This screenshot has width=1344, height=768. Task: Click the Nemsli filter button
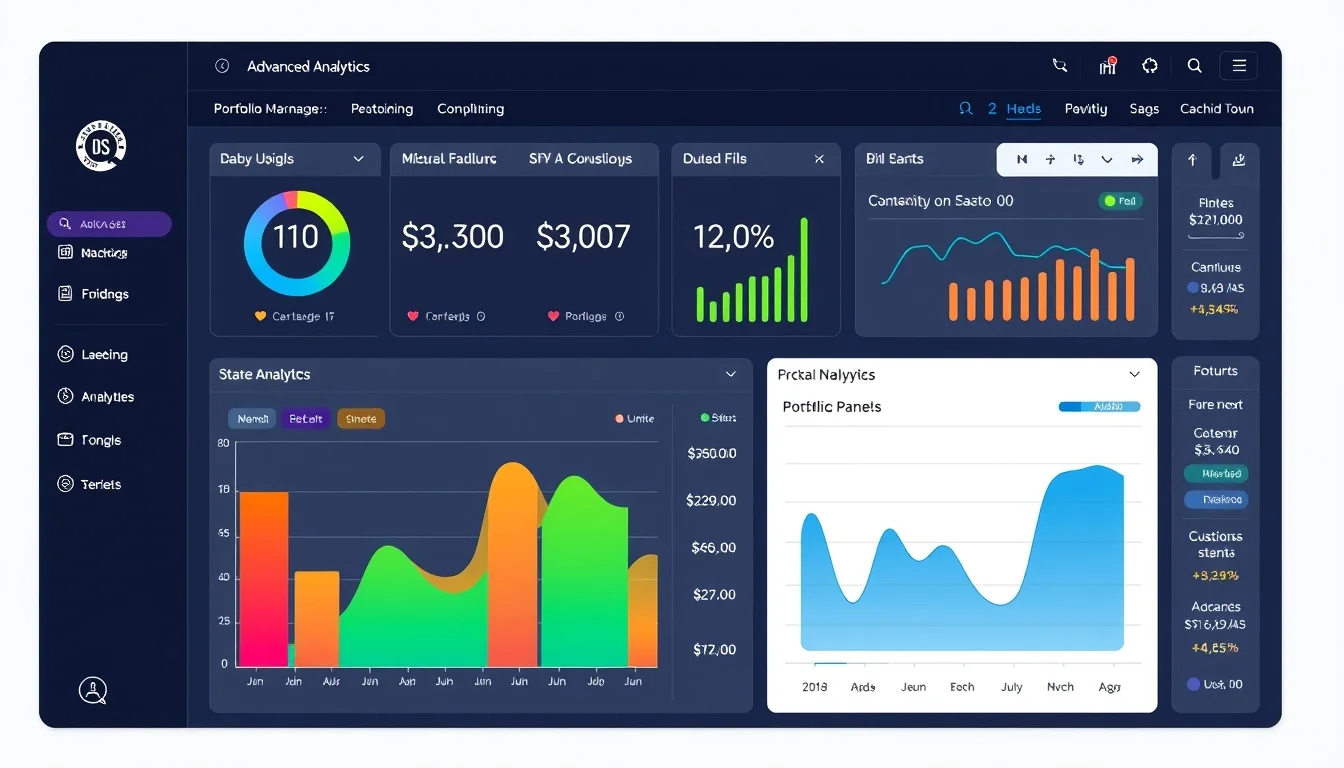pyautogui.click(x=252, y=419)
